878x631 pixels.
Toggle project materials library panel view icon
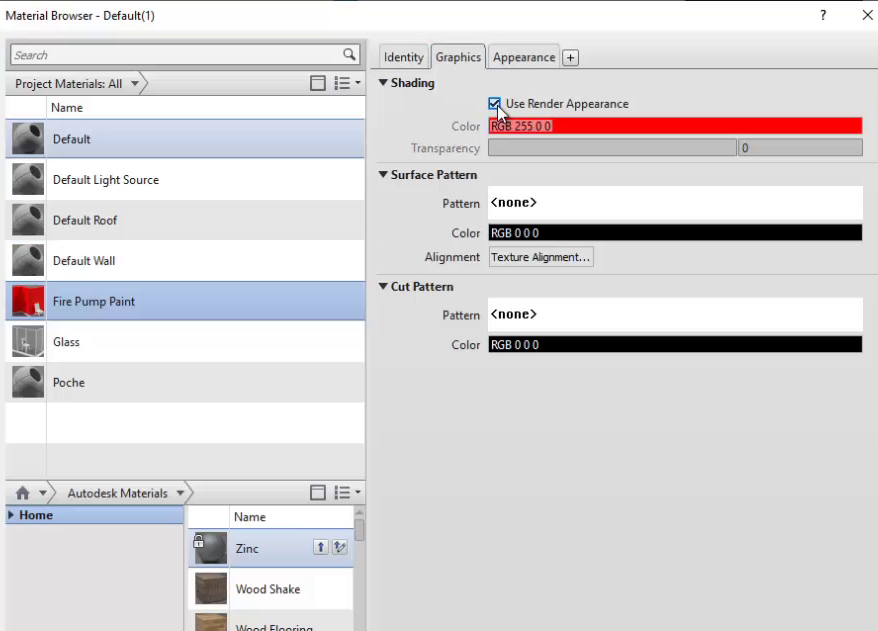point(317,83)
